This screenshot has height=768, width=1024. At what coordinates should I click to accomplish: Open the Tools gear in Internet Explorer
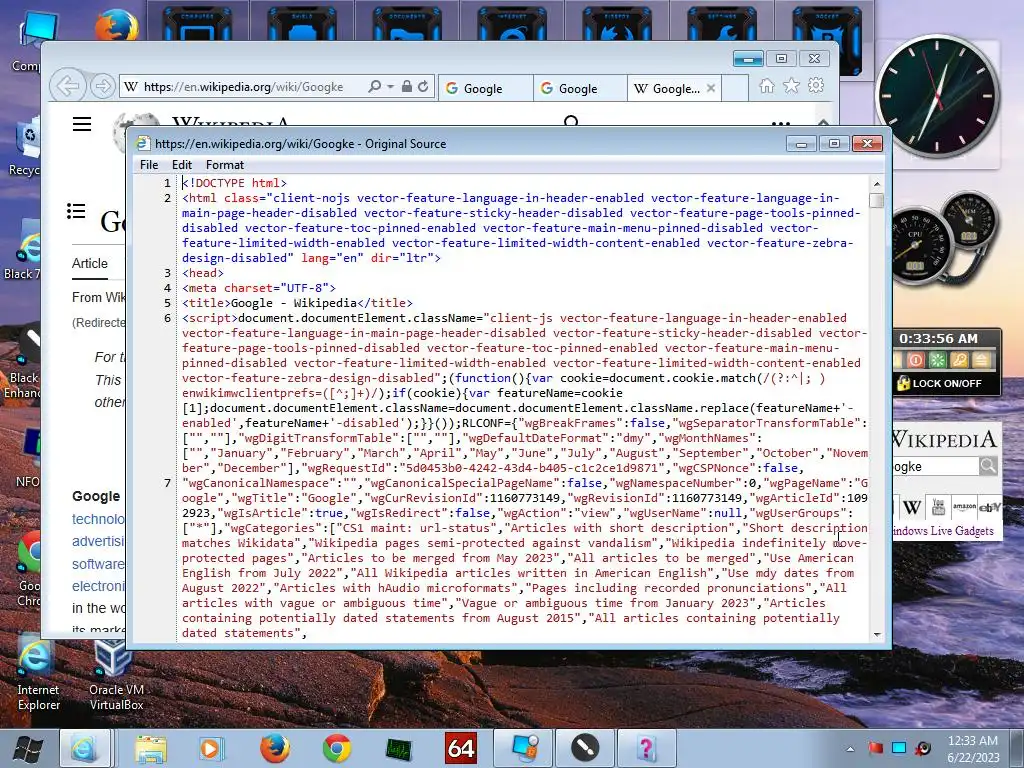[x=816, y=86]
